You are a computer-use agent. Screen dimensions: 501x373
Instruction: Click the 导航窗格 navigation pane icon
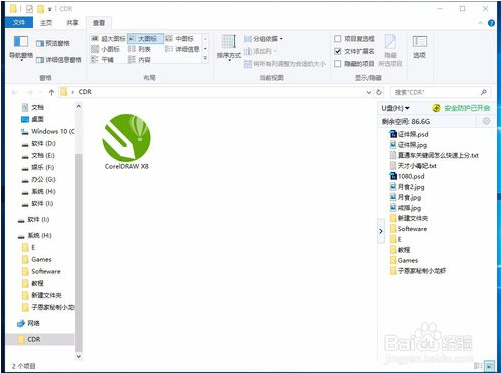coord(21,47)
